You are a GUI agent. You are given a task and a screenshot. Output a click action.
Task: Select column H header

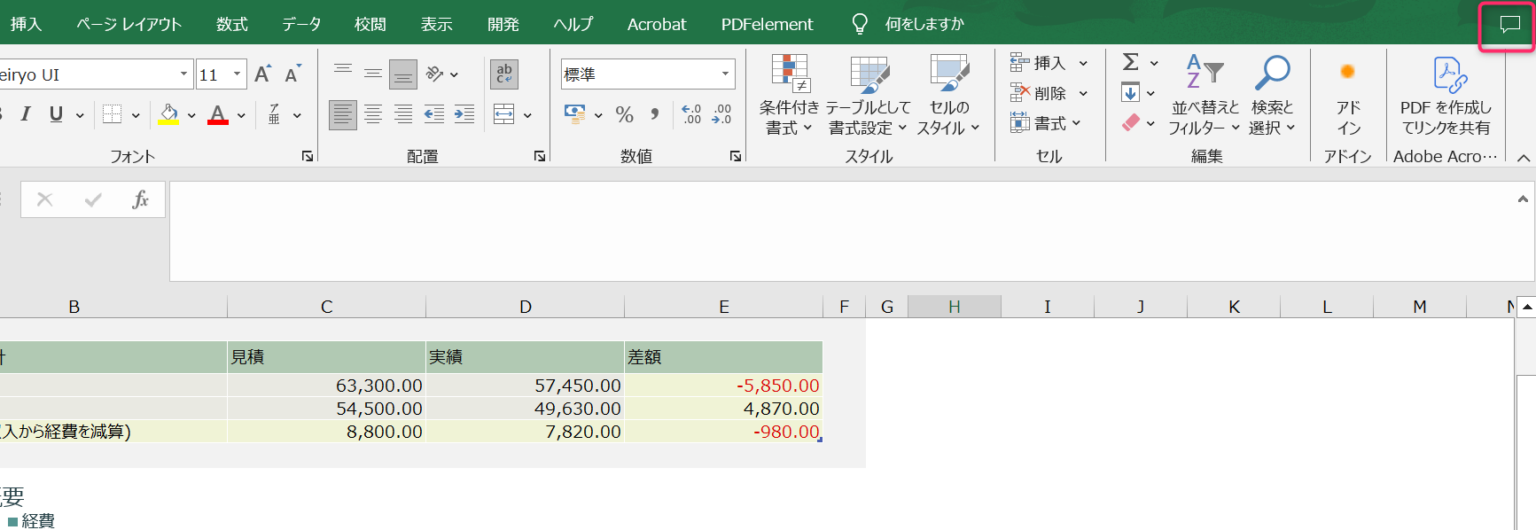tap(954, 307)
